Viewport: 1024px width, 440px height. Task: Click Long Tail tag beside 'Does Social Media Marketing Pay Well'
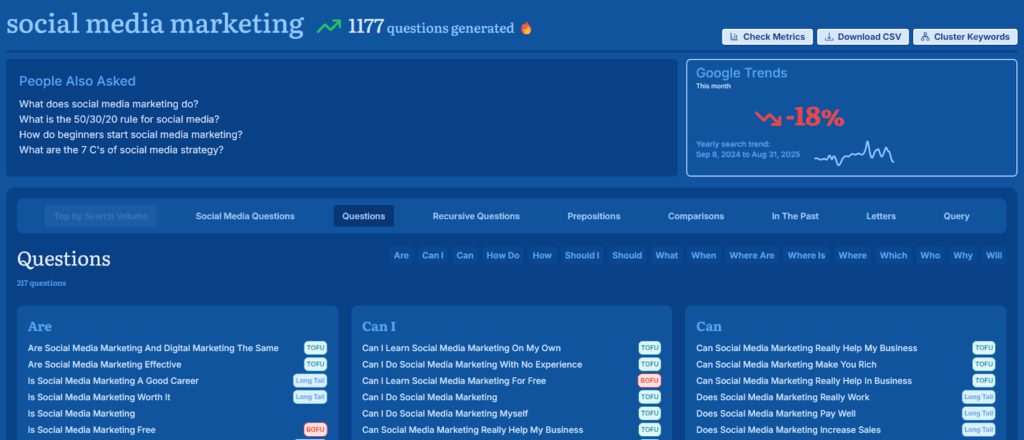pos(979,413)
